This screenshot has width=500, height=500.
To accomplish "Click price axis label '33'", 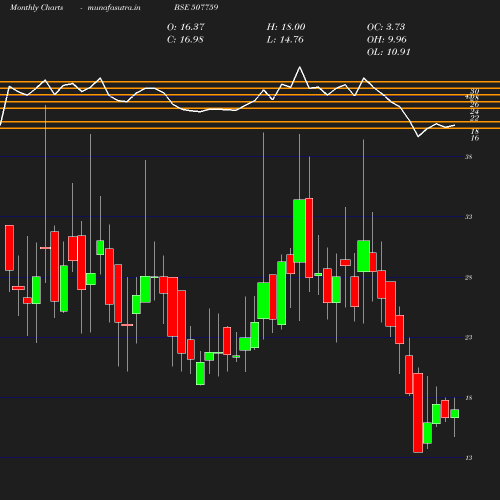I will tap(469, 217).
